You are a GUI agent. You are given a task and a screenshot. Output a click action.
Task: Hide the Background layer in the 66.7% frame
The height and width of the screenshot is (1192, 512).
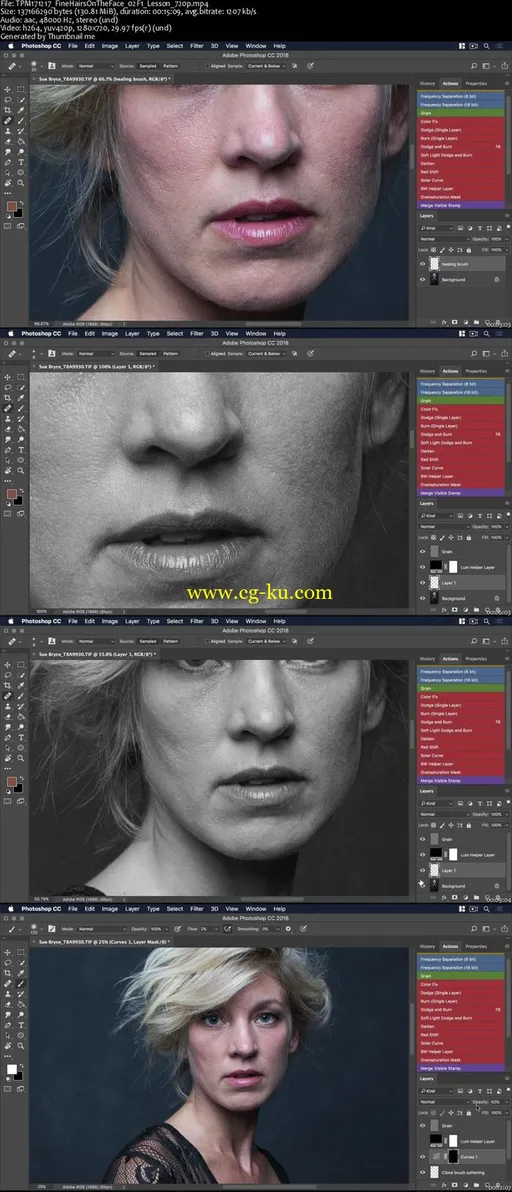click(x=422, y=280)
